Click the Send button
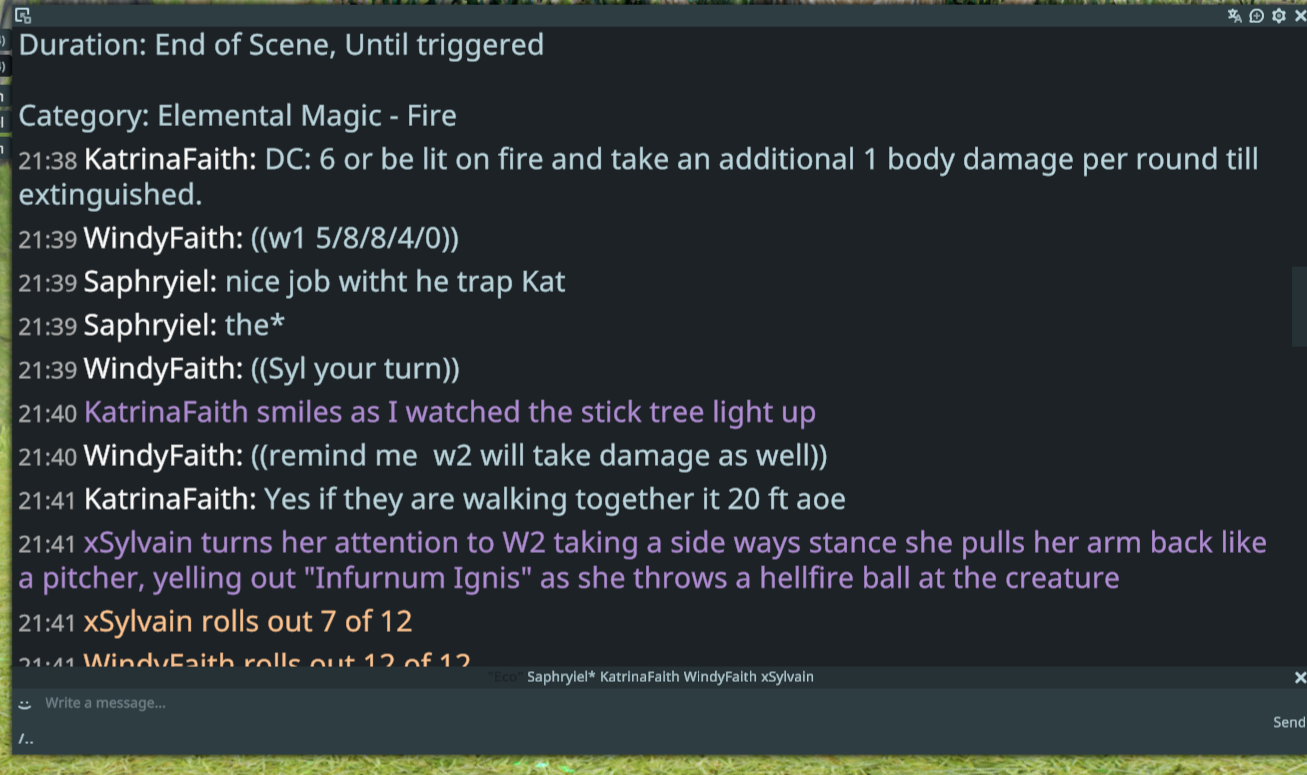Screen dimensions: 1307x775 click(x=1289, y=722)
